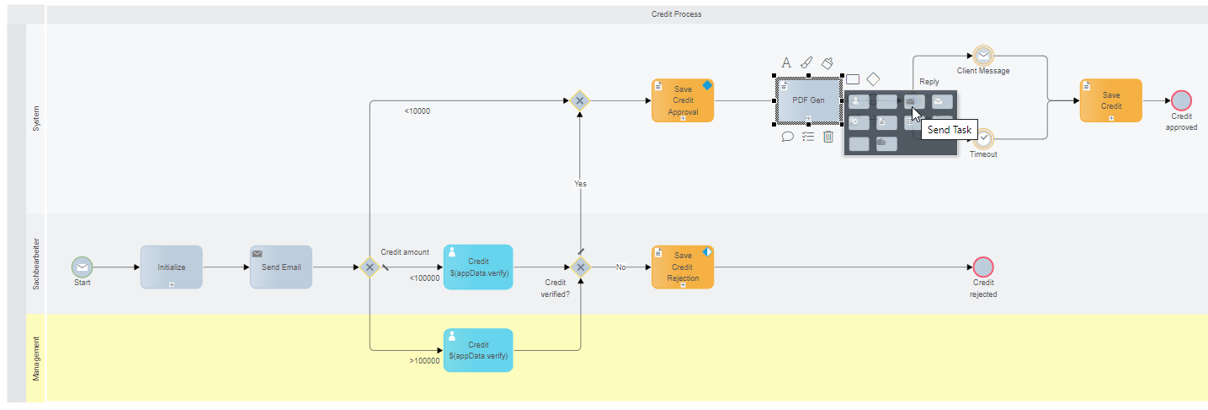The image size is (1208, 410).
Task: Click the comment bubble icon below PDF Gen
Action: point(787,137)
